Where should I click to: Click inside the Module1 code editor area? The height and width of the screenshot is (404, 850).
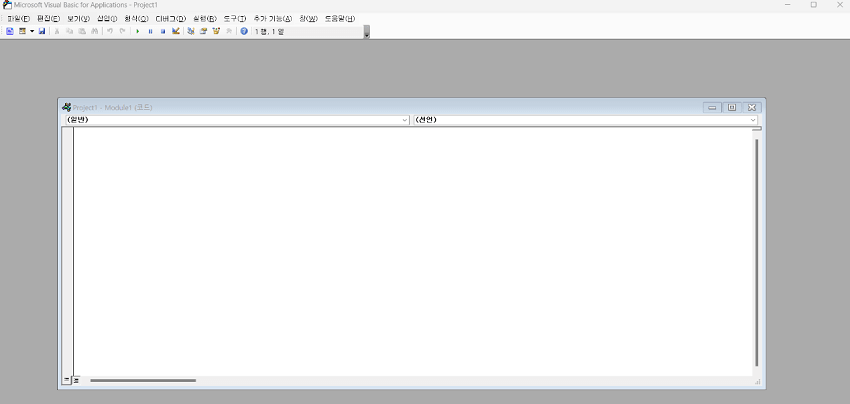(x=412, y=251)
